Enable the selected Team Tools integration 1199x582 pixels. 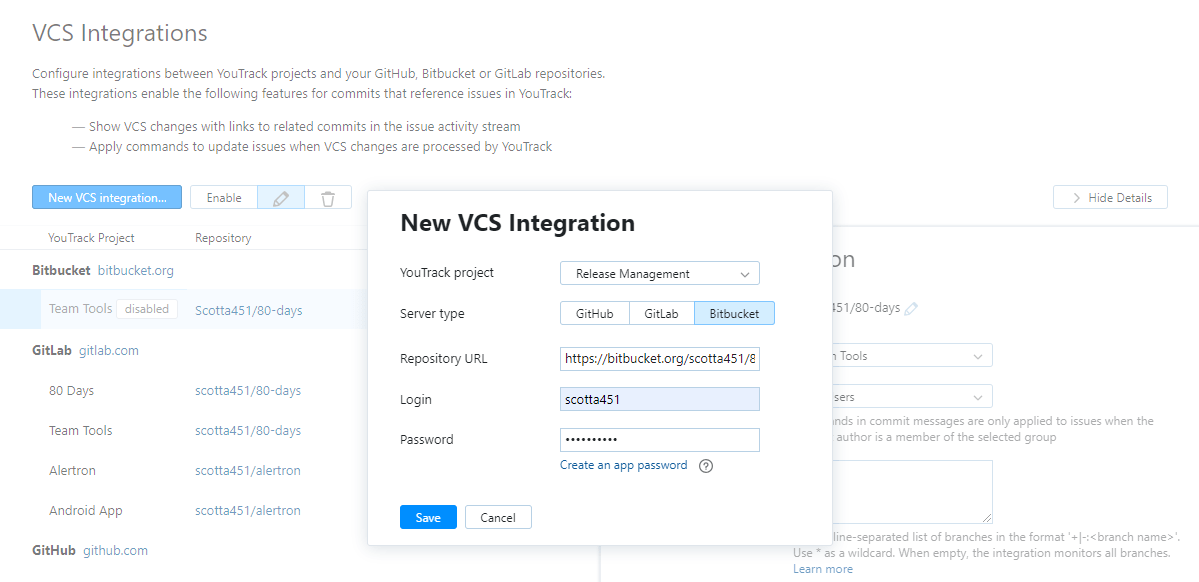click(223, 196)
